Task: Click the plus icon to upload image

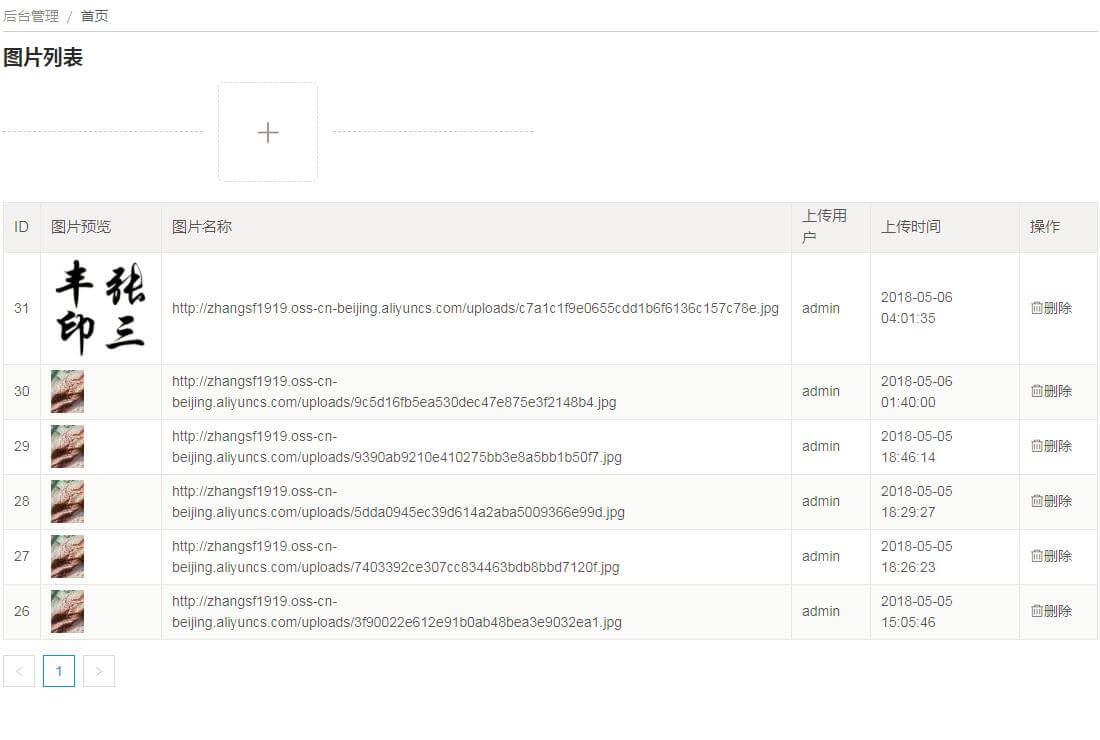Action: (x=268, y=132)
